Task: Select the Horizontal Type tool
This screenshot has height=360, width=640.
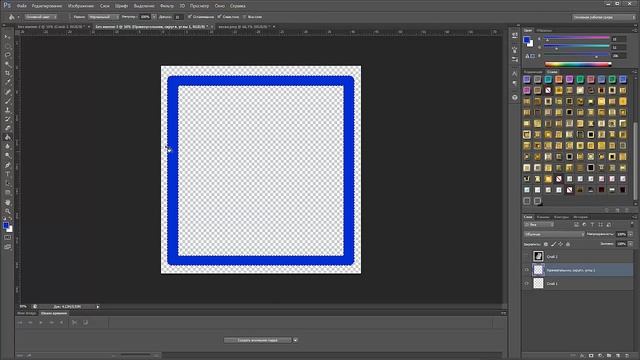Action: 7,174
